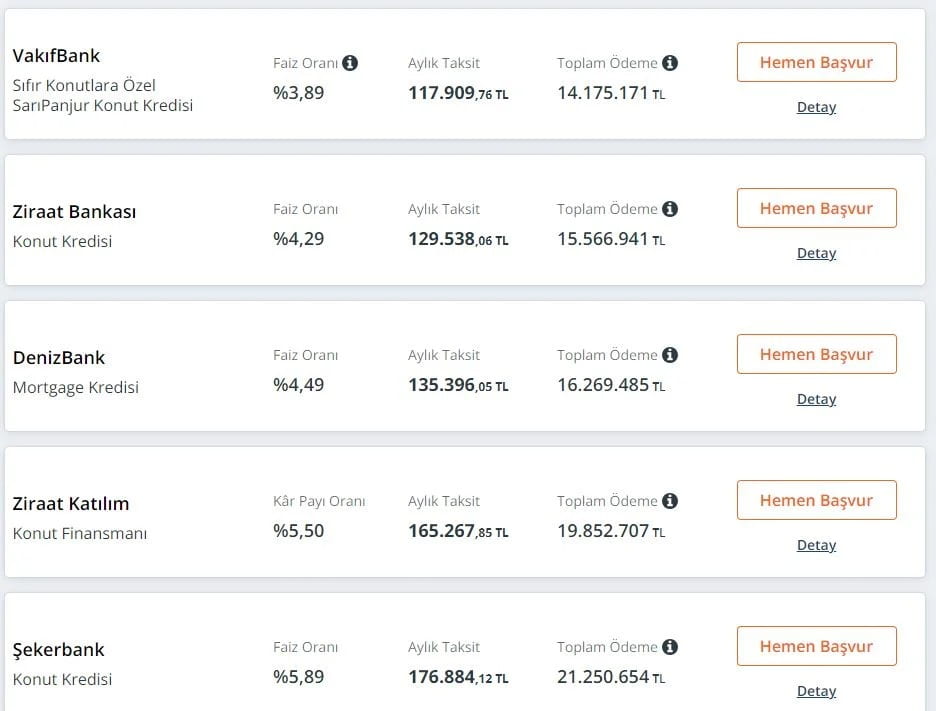The height and width of the screenshot is (711, 936).
Task: Click Ziraat Katılım Toplam Ödeme info icon
Action: [670, 501]
